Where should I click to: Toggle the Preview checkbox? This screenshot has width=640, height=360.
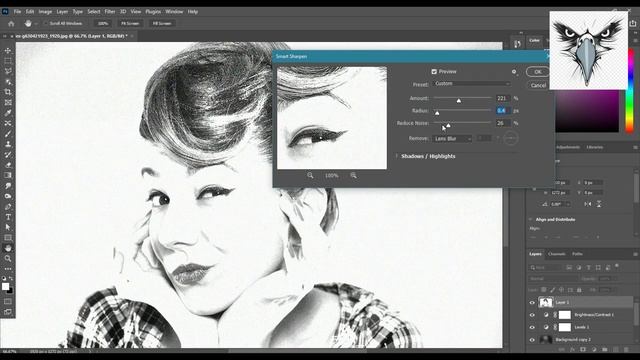[434, 71]
